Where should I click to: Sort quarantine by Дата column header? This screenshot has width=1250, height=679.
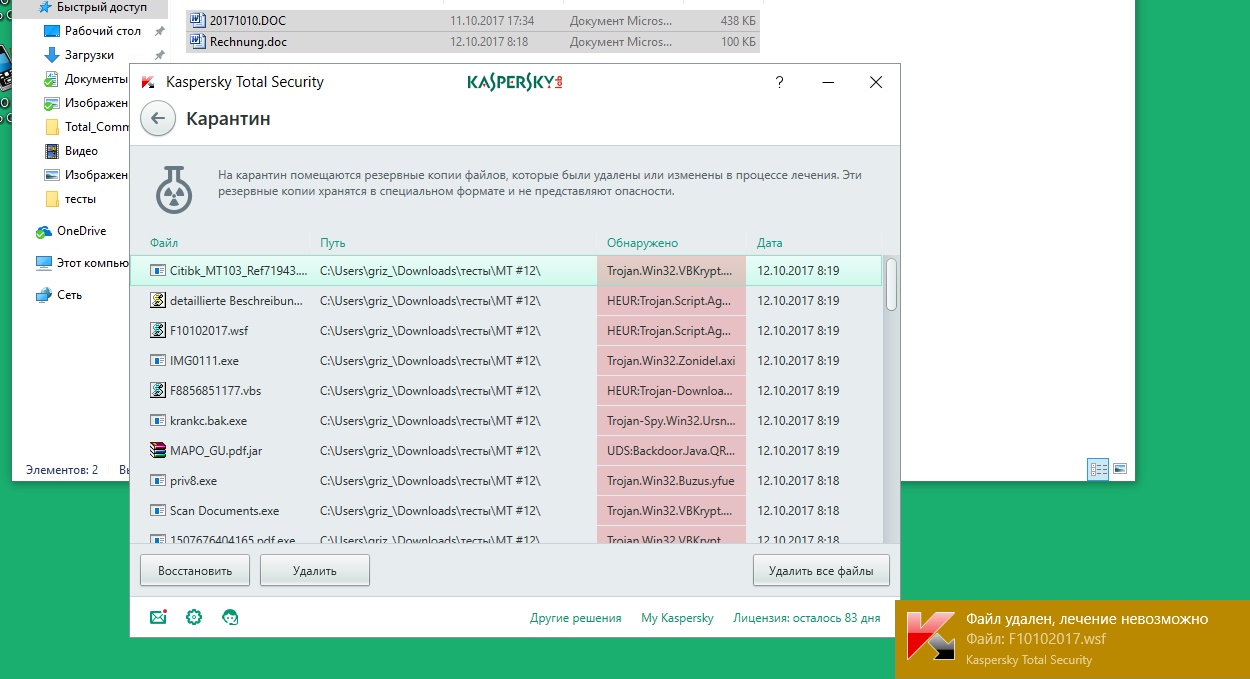point(770,243)
